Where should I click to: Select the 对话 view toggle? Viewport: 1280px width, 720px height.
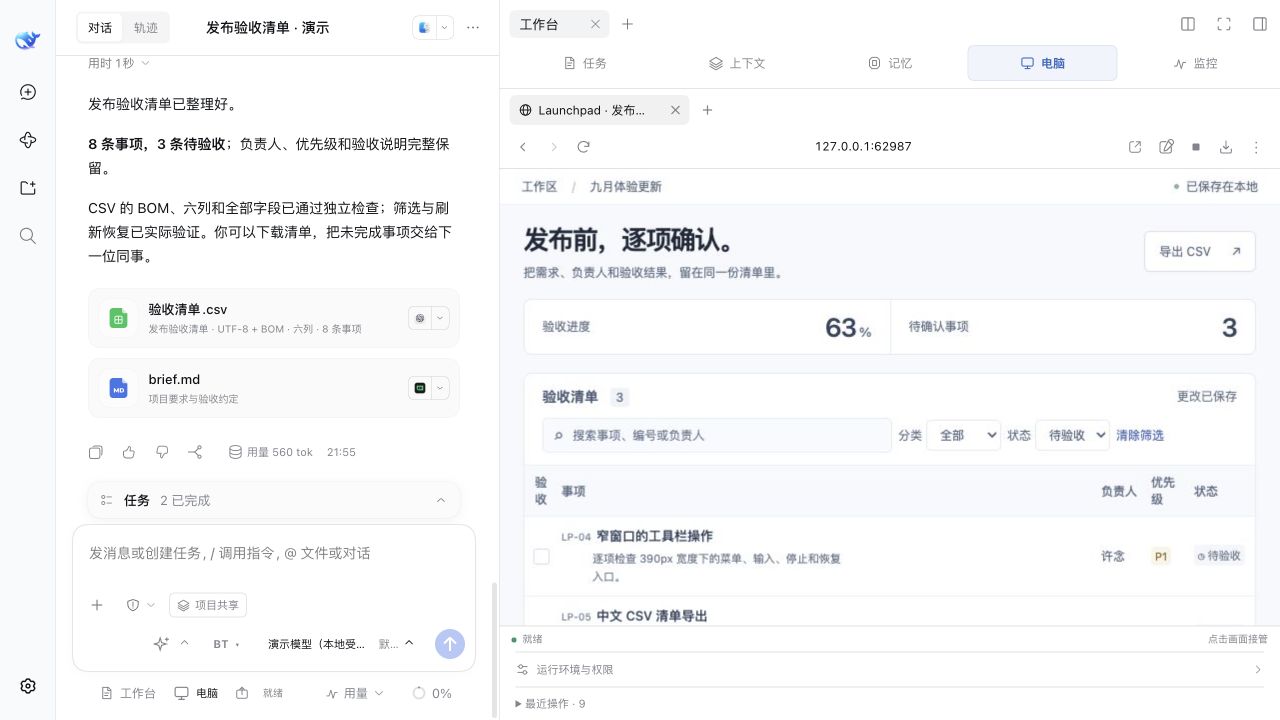point(100,28)
